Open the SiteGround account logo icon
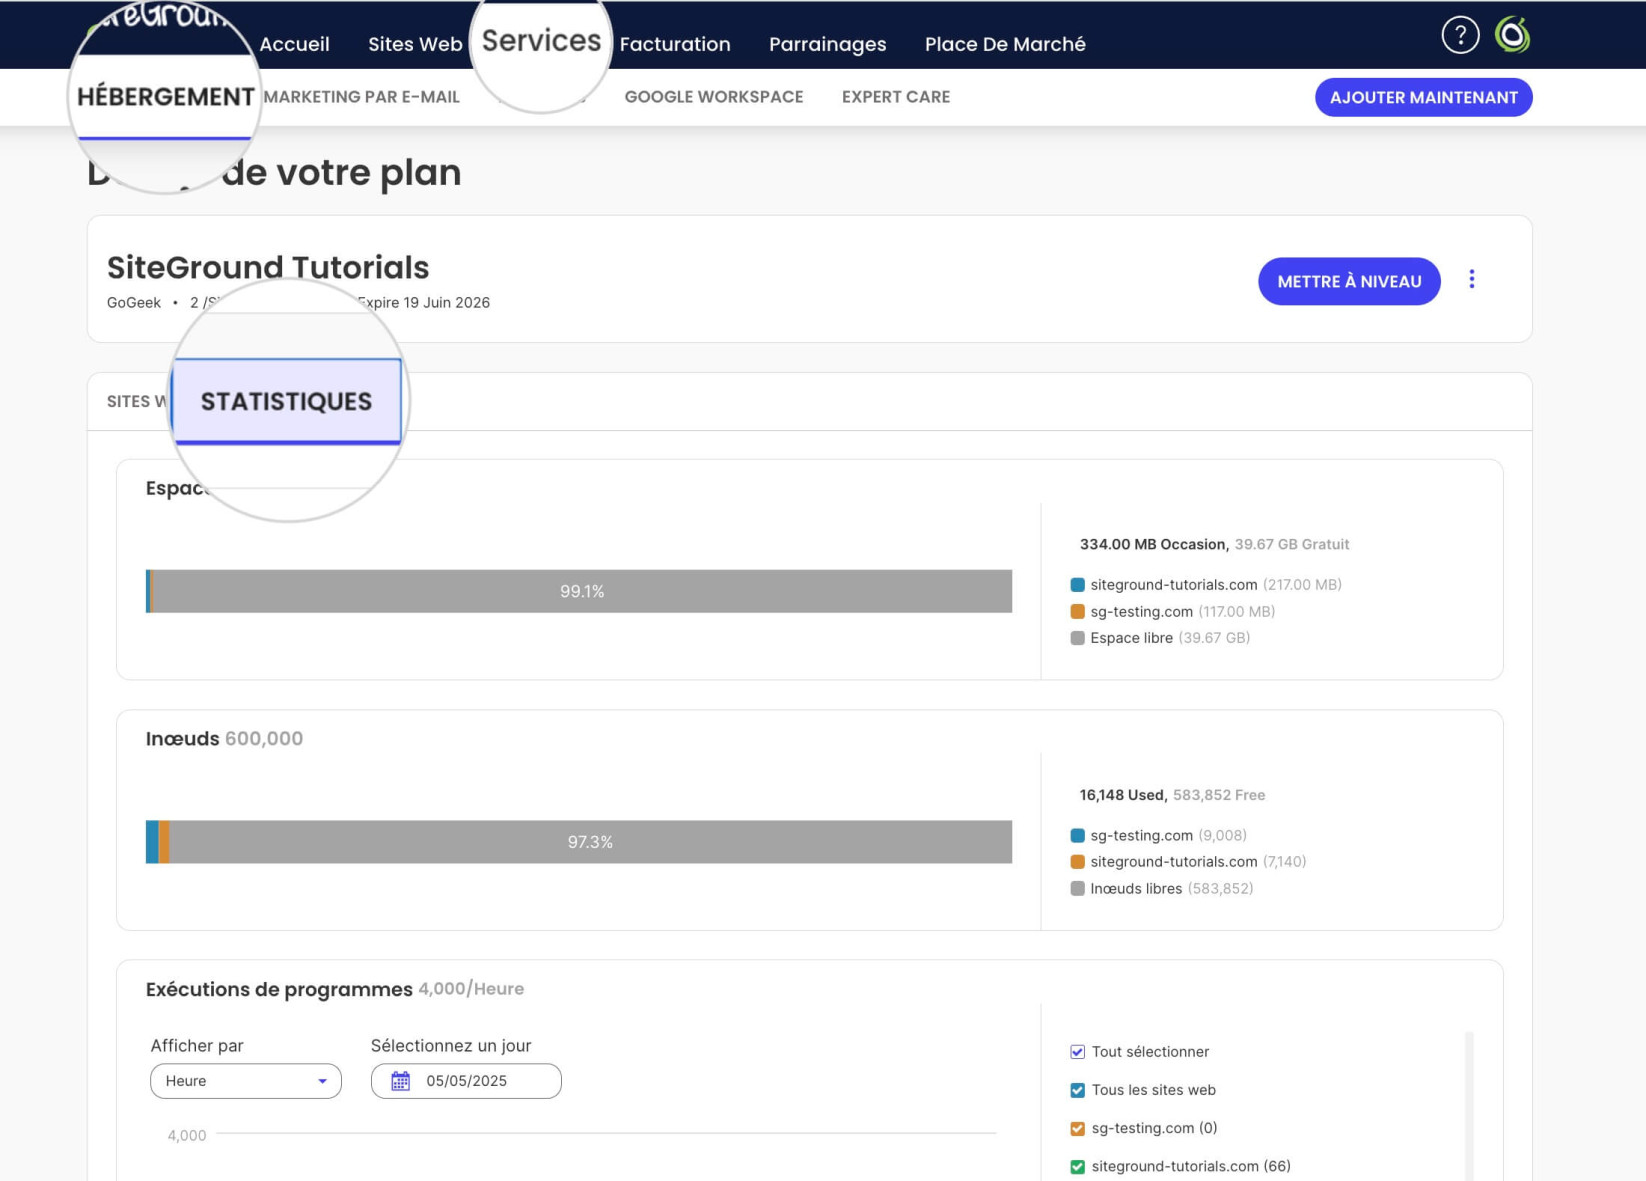1646x1181 pixels. click(1512, 35)
